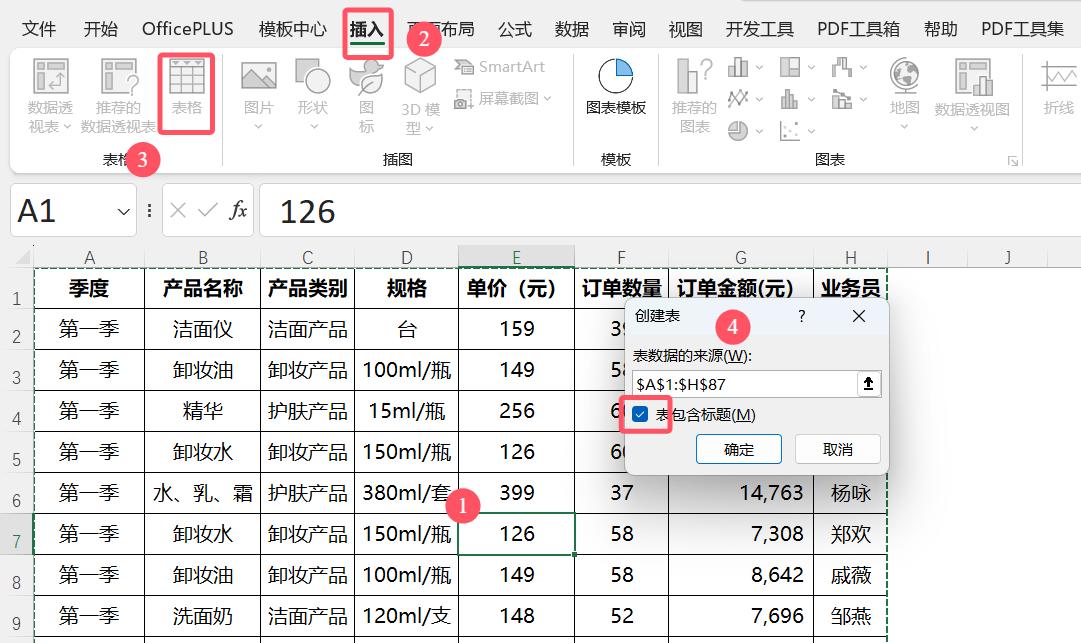Expand the 地图 dropdown arrow

pyautogui.click(x=904, y=127)
